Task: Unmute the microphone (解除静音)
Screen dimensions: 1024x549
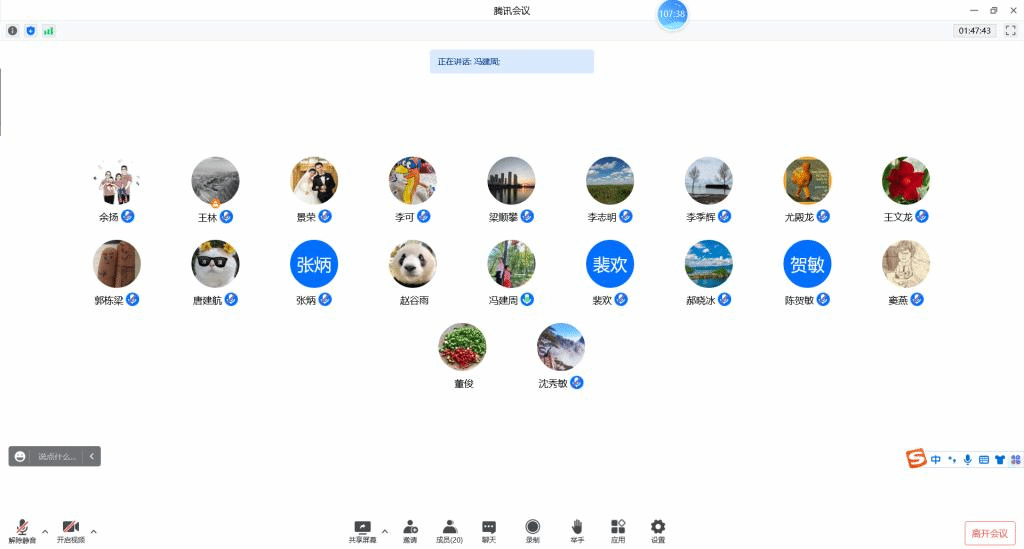Action: tap(22, 530)
